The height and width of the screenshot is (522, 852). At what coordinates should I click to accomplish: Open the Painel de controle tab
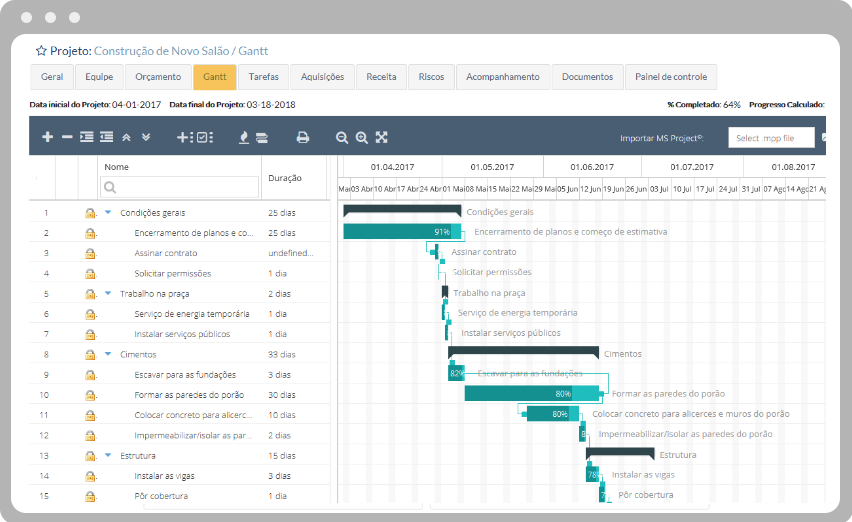coord(671,77)
